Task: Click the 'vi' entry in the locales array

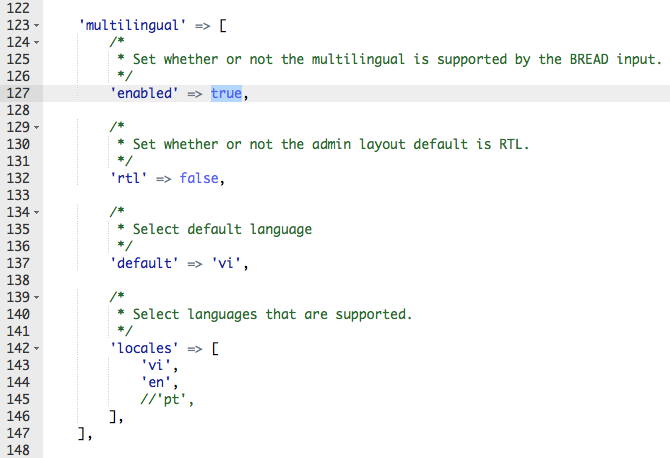Action: [156, 365]
